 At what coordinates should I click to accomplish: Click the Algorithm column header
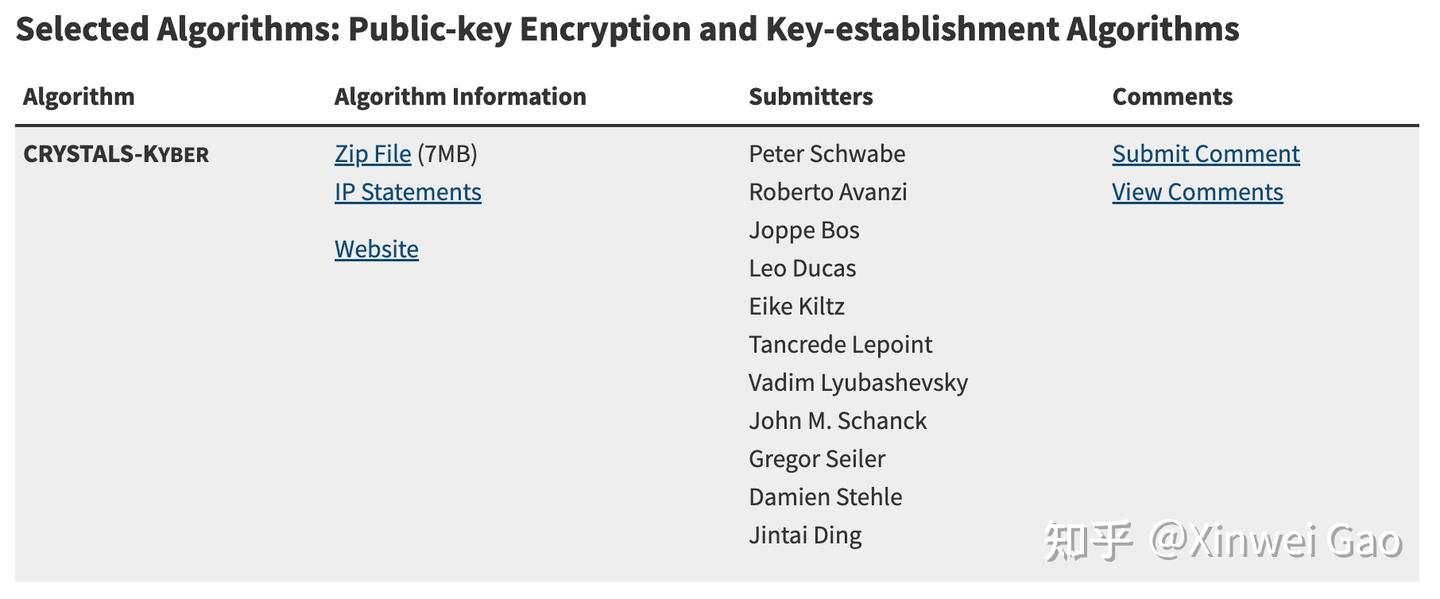pyautogui.click(x=78, y=97)
